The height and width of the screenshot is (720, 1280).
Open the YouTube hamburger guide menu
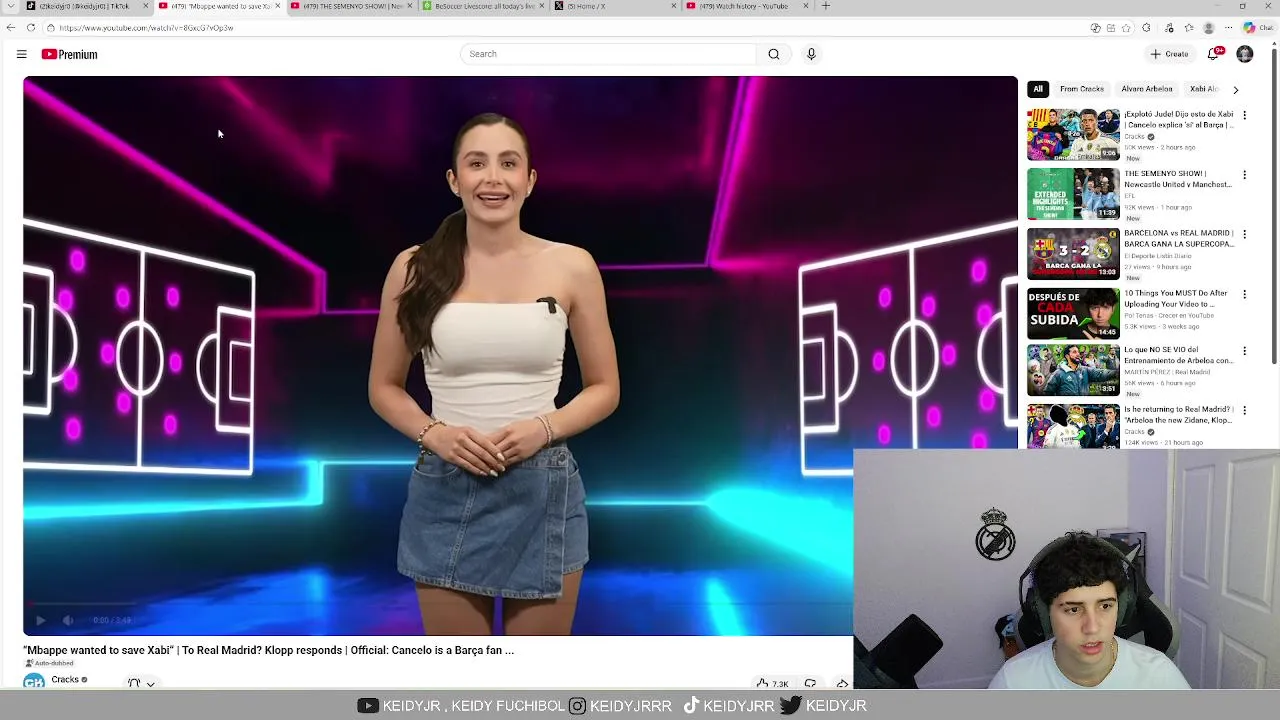coord(21,54)
